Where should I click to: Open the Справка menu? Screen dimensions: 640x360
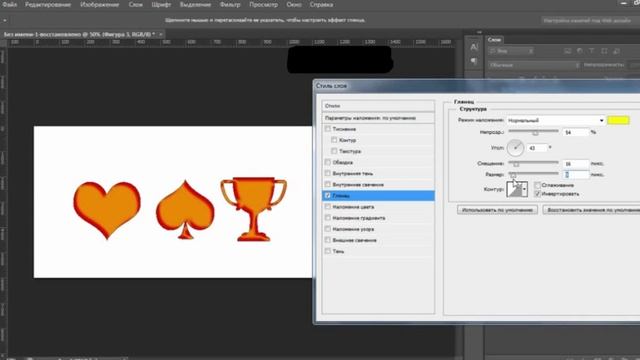click(321, 5)
